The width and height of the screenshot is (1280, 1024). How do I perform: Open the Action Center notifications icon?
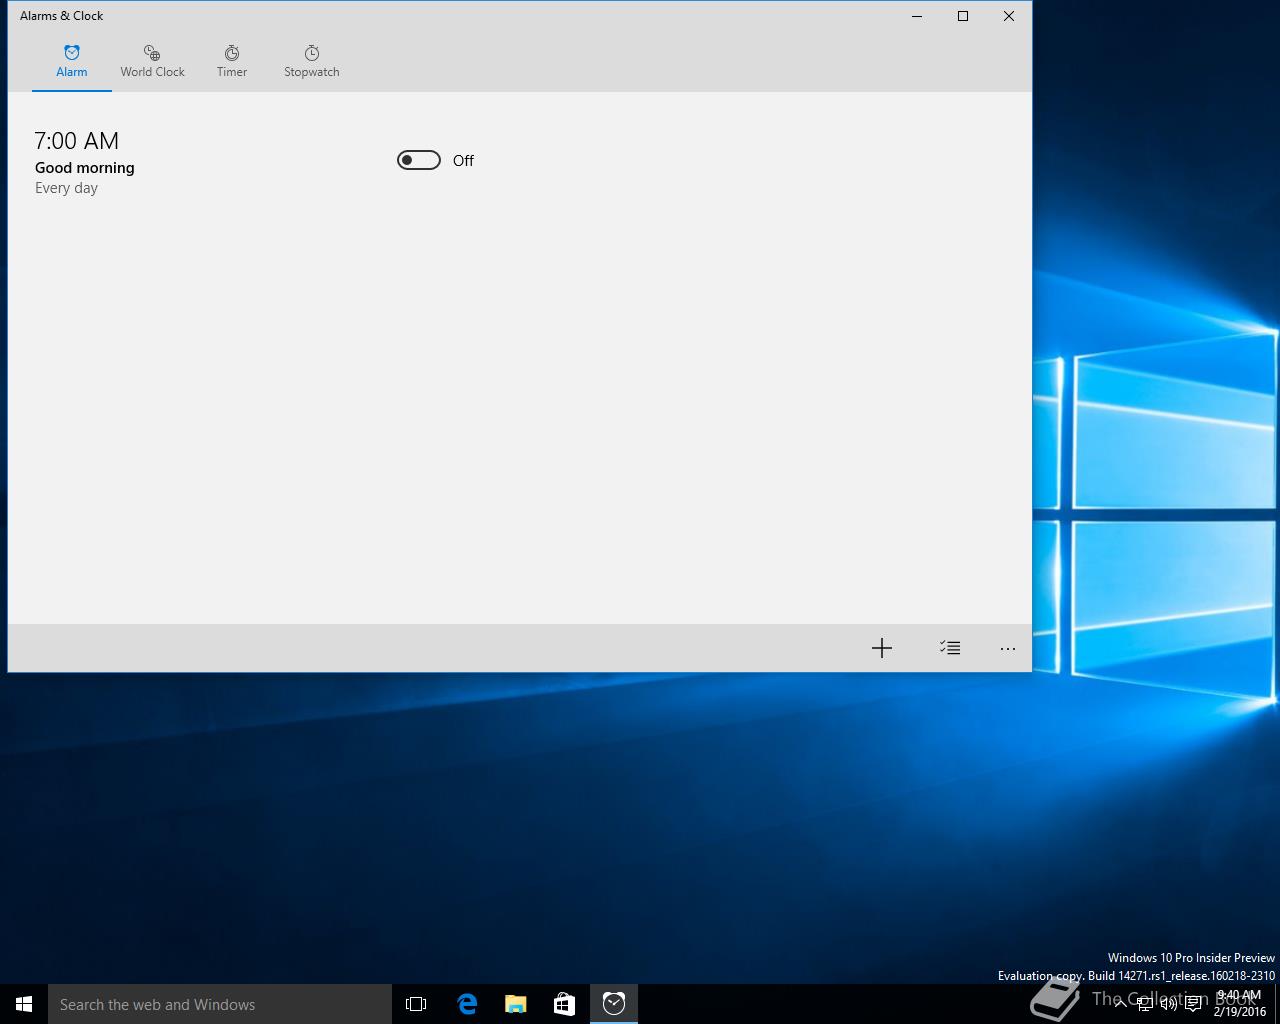[x=1193, y=1004]
